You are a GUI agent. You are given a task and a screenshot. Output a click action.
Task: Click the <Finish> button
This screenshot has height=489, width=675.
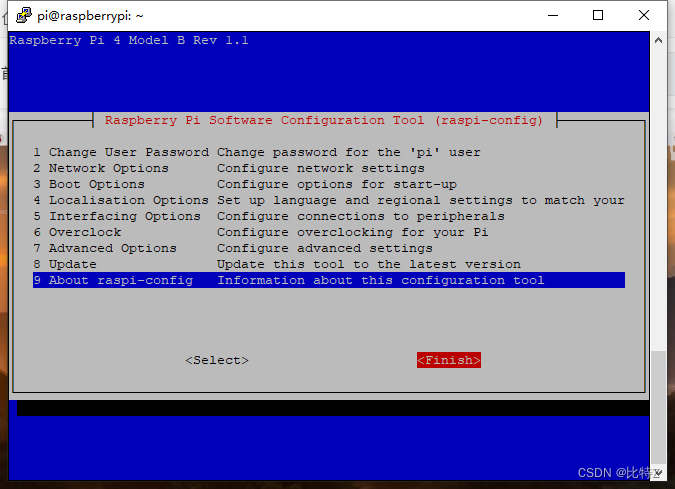click(449, 360)
